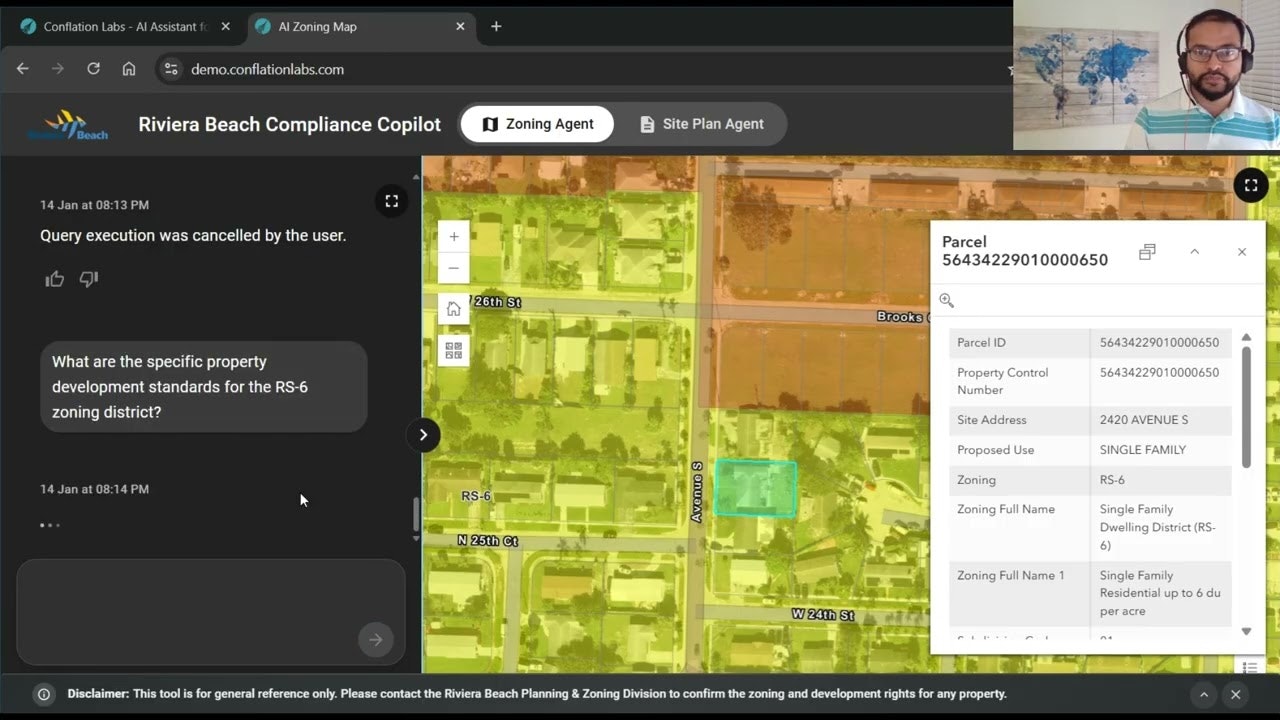Close the Parcel popup
Screen dimensions: 1280x720
(1242, 252)
